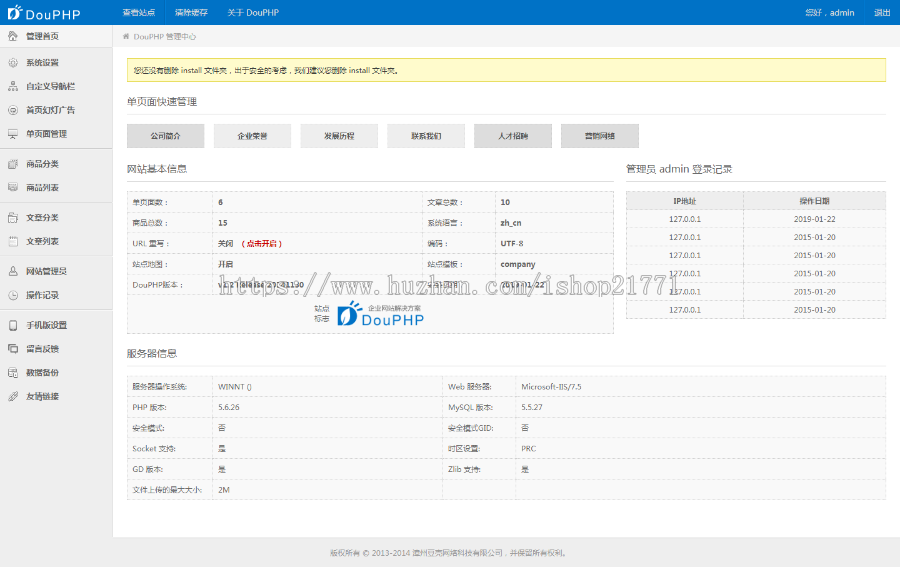Viewport: 900px width, 567px height.
Task: Open 查看站点 in the top menu
Action: (x=138, y=13)
